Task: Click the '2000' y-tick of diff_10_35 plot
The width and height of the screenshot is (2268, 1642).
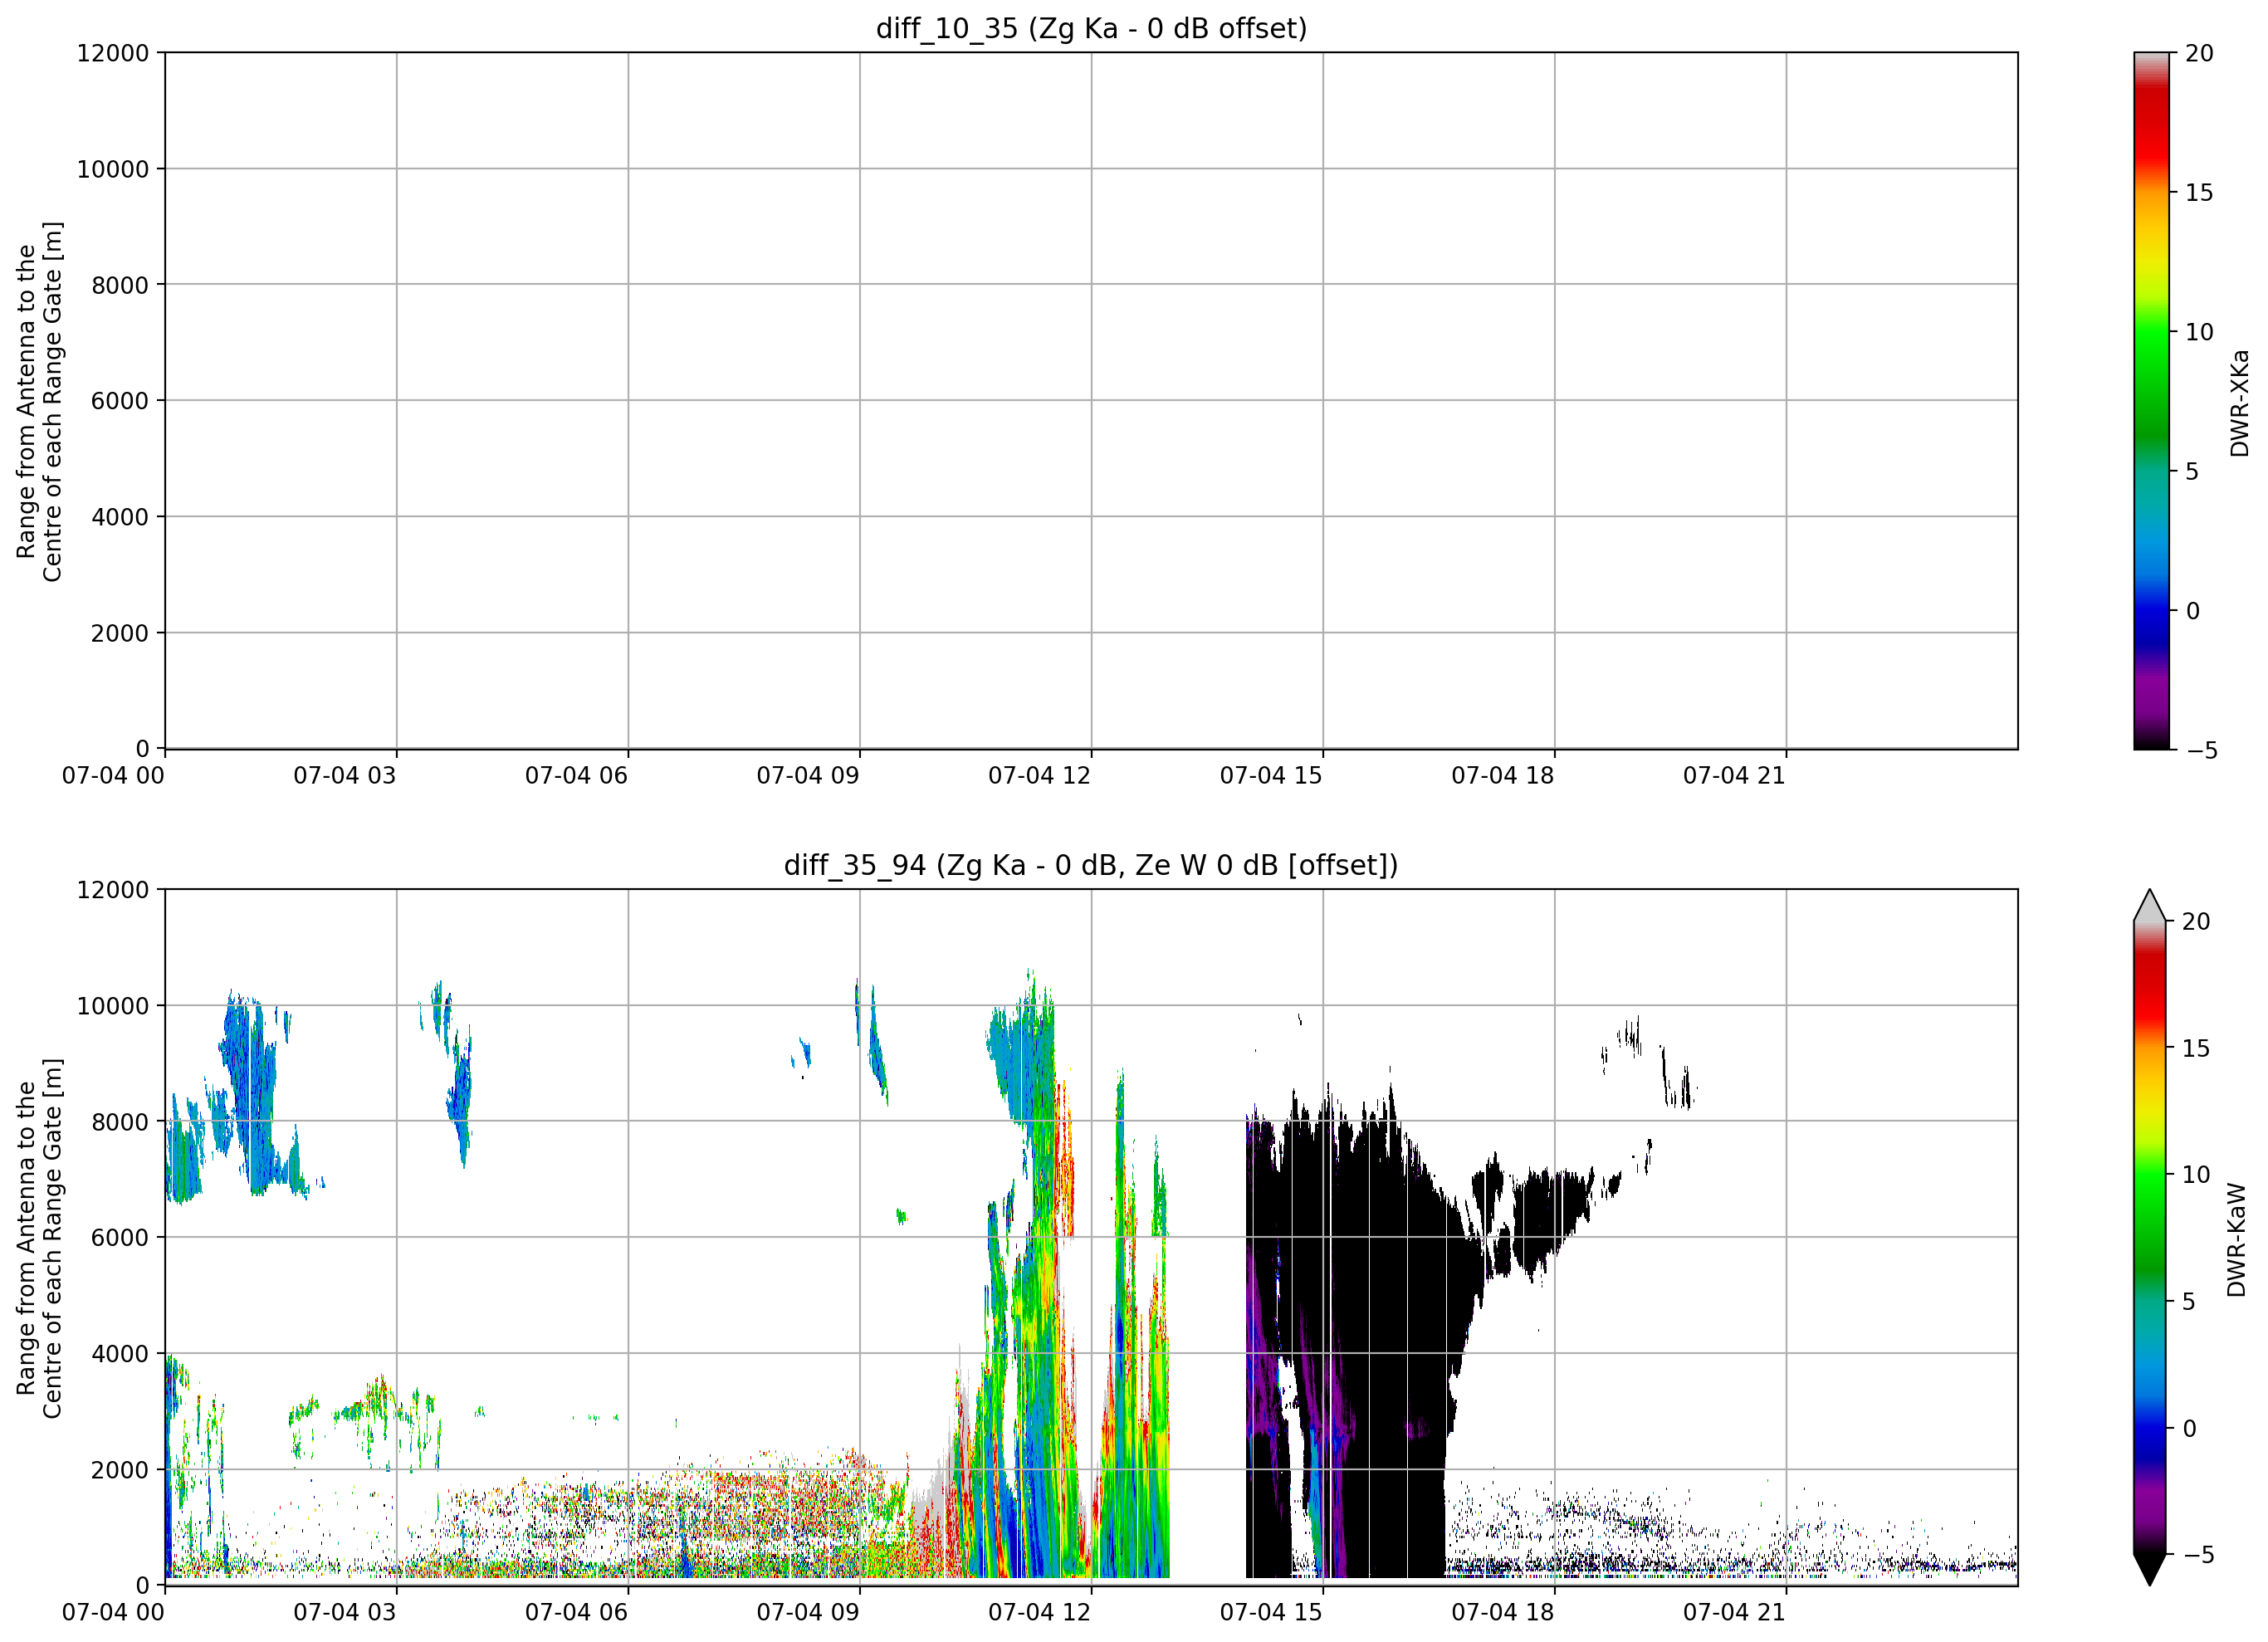Action: (x=120, y=633)
